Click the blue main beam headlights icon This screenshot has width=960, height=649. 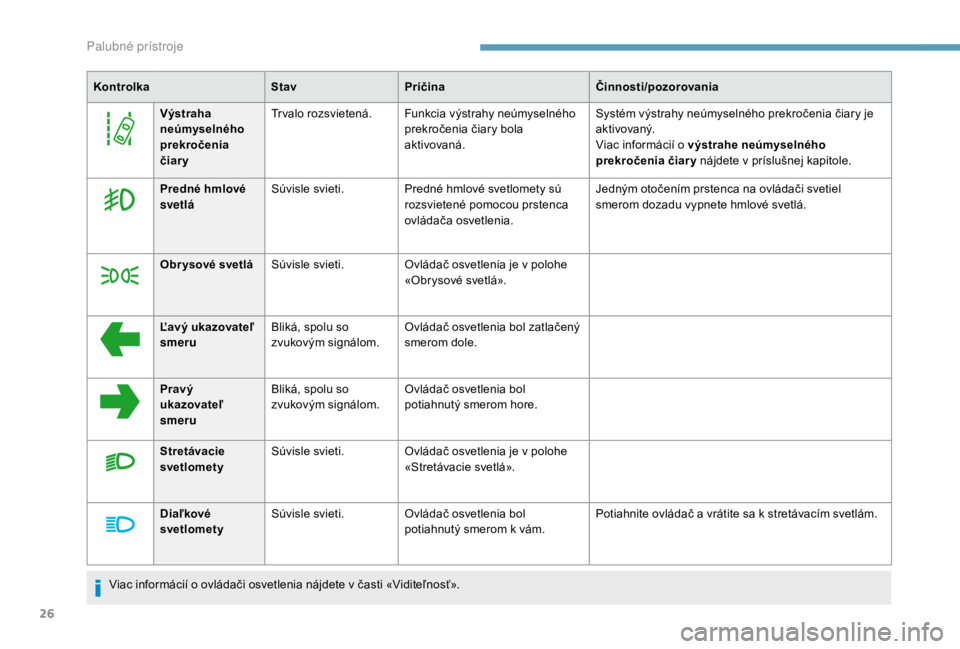click(120, 525)
